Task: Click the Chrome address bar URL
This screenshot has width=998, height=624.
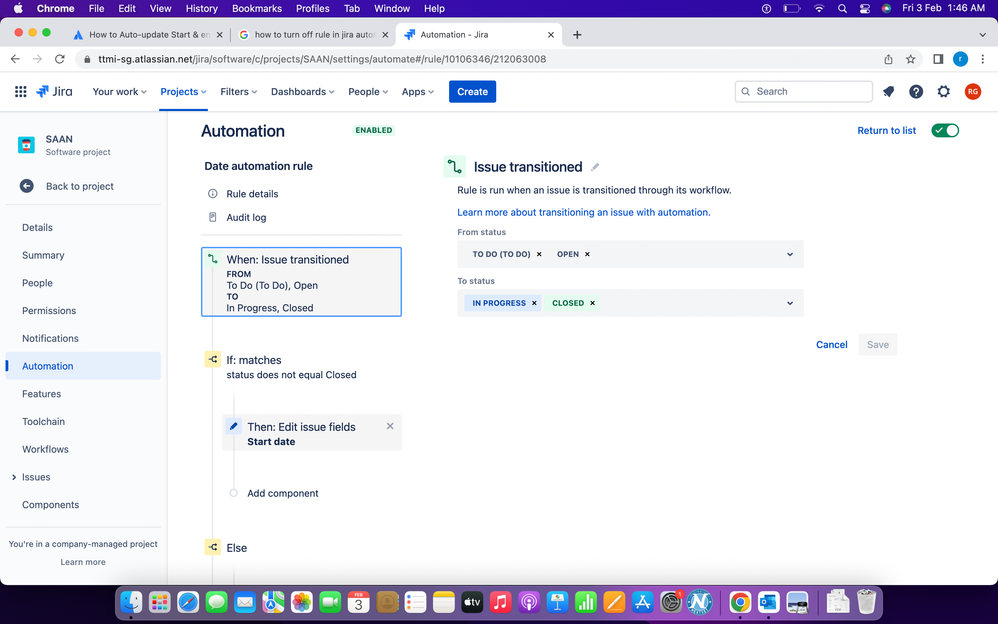Action: click(322, 59)
